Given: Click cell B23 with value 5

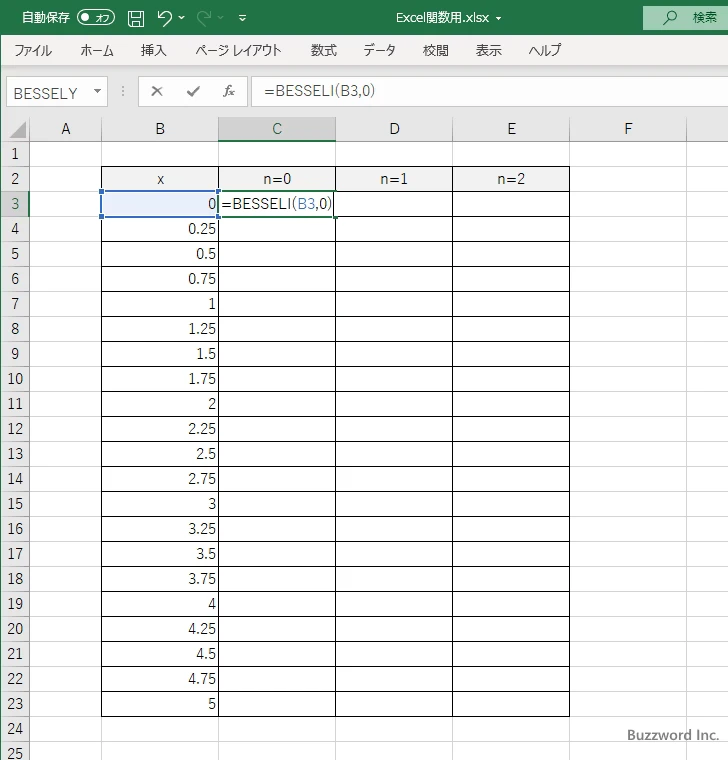Looking at the screenshot, I should pos(160,703).
